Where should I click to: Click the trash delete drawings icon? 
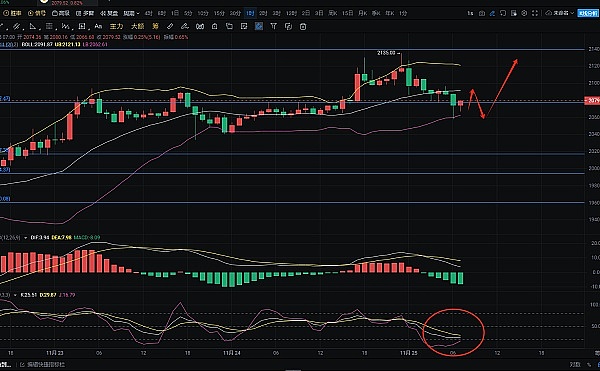303,26
